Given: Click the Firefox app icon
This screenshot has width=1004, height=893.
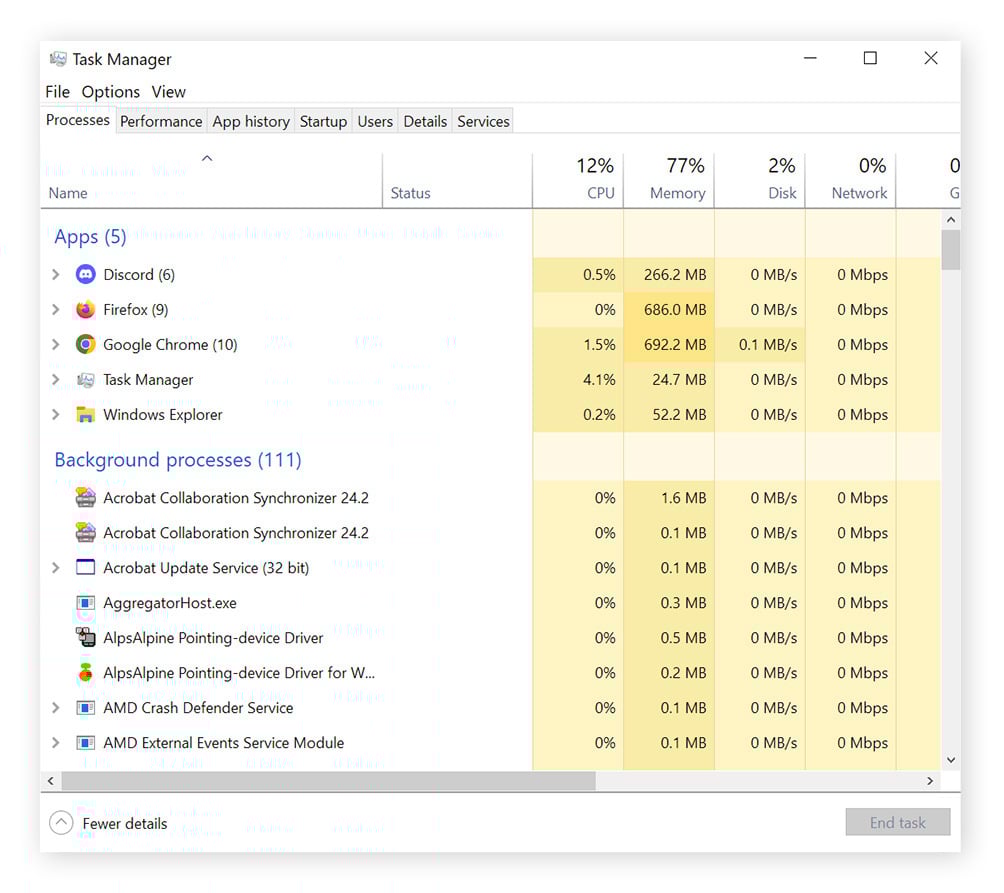Looking at the screenshot, I should click(84, 309).
